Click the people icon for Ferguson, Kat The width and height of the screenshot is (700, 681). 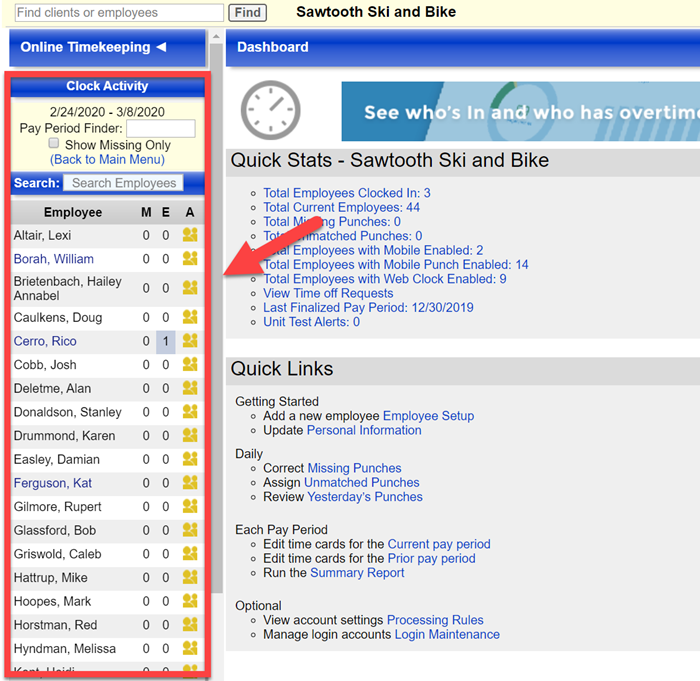click(x=190, y=483)
